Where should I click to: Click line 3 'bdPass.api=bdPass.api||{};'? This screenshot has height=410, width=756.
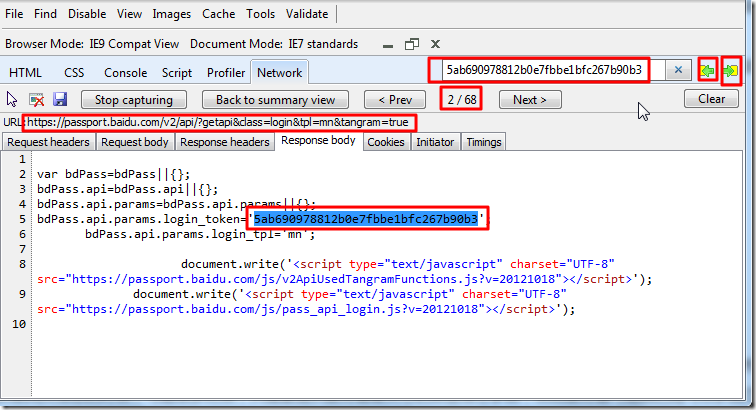click(127, 189)
